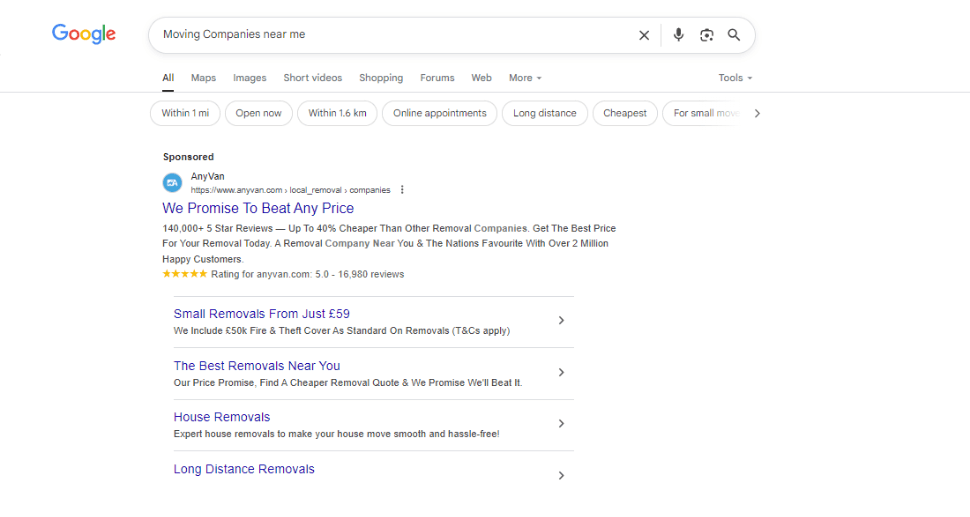
Task: Expand chevron beside Small Removals From Just £59
Action: [561, 320]
